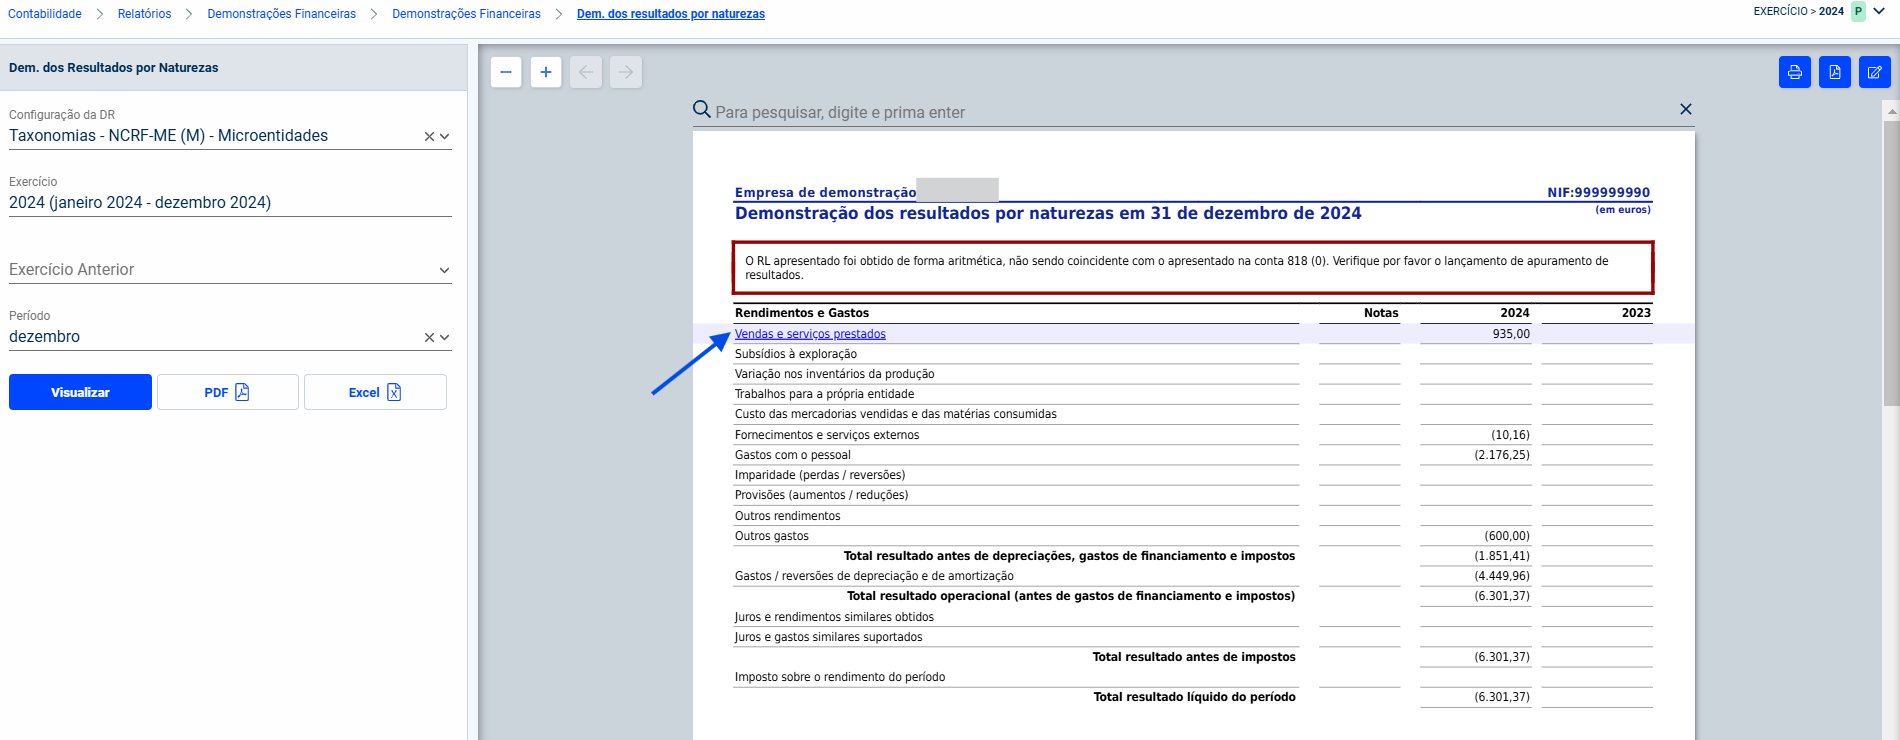
Task: Close the search bar with X
Action: click(1686, 109)
